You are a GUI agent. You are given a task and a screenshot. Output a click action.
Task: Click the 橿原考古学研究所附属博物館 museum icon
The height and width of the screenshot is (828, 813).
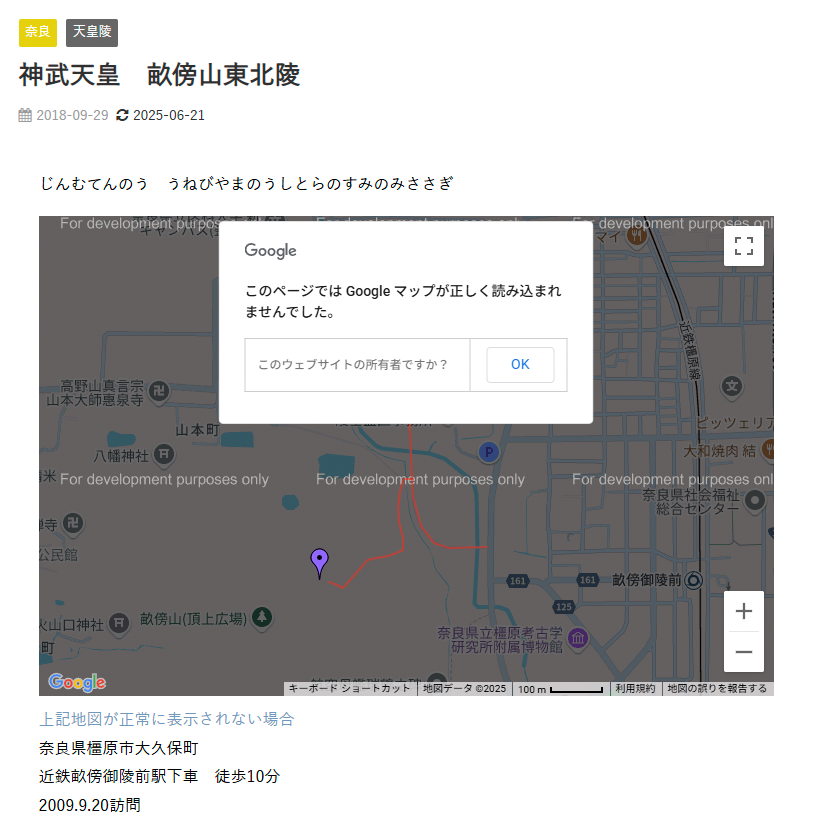[x=578, y=639]
